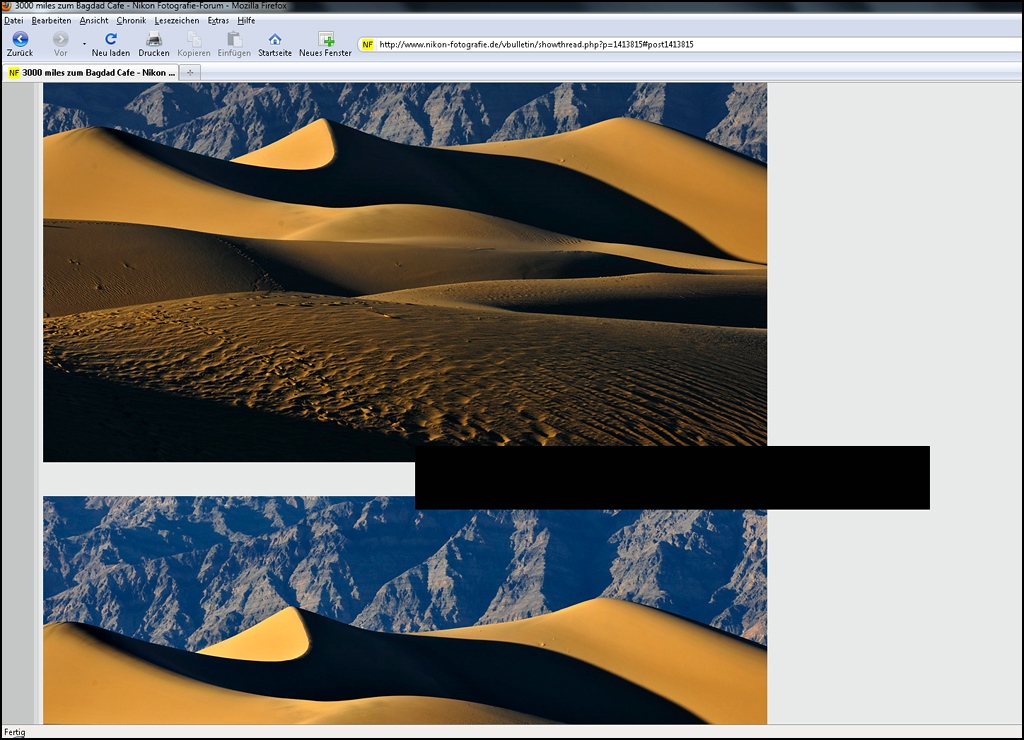The width and height of the screenshot is (1024, 740).
Task: Open the Chronik menu
Action: point(131,20)
